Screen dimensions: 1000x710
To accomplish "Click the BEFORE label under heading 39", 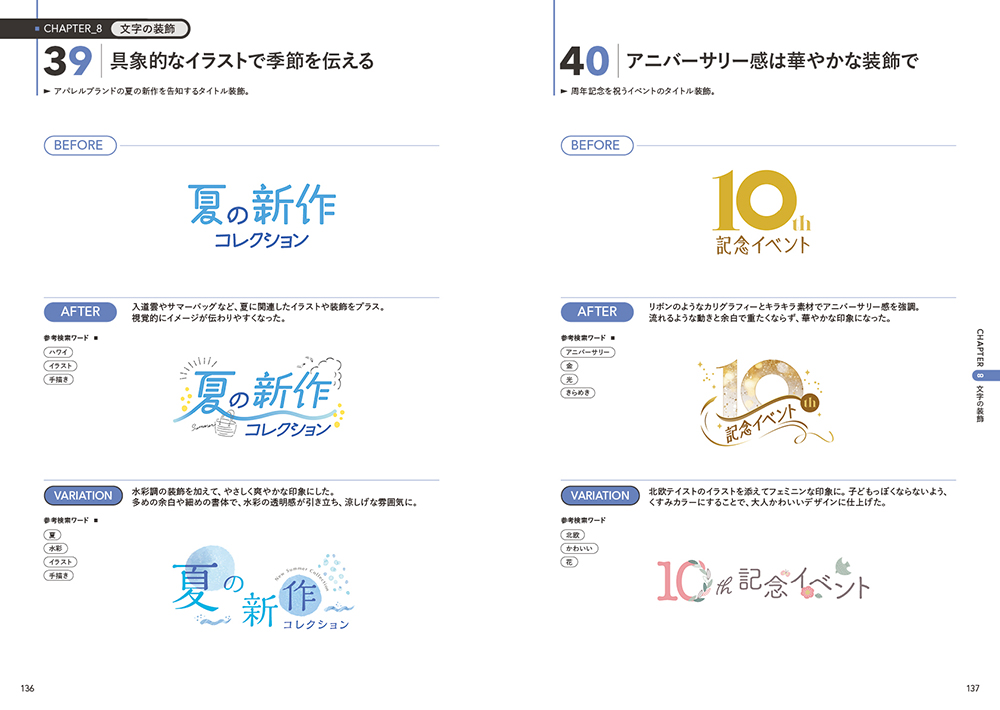I will click(79, 145).
